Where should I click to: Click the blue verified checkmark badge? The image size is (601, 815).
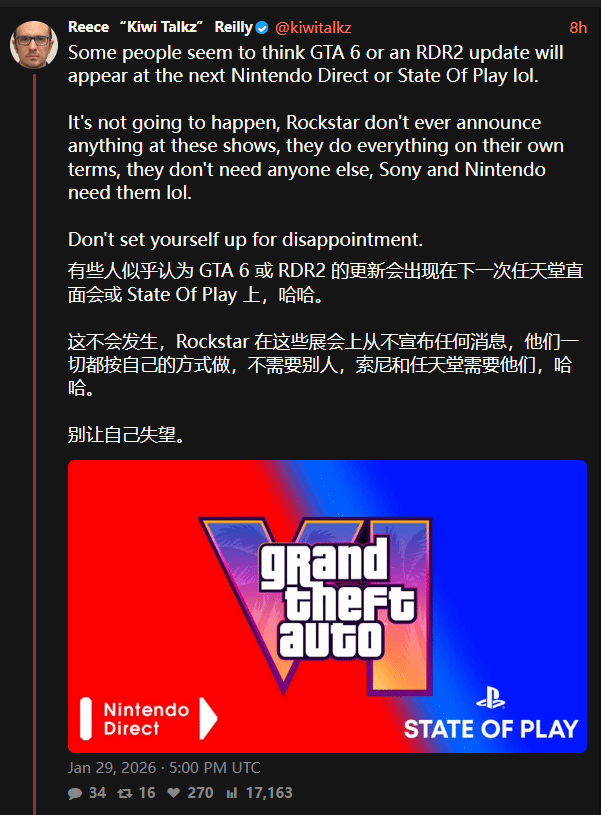tap(262, 28)
